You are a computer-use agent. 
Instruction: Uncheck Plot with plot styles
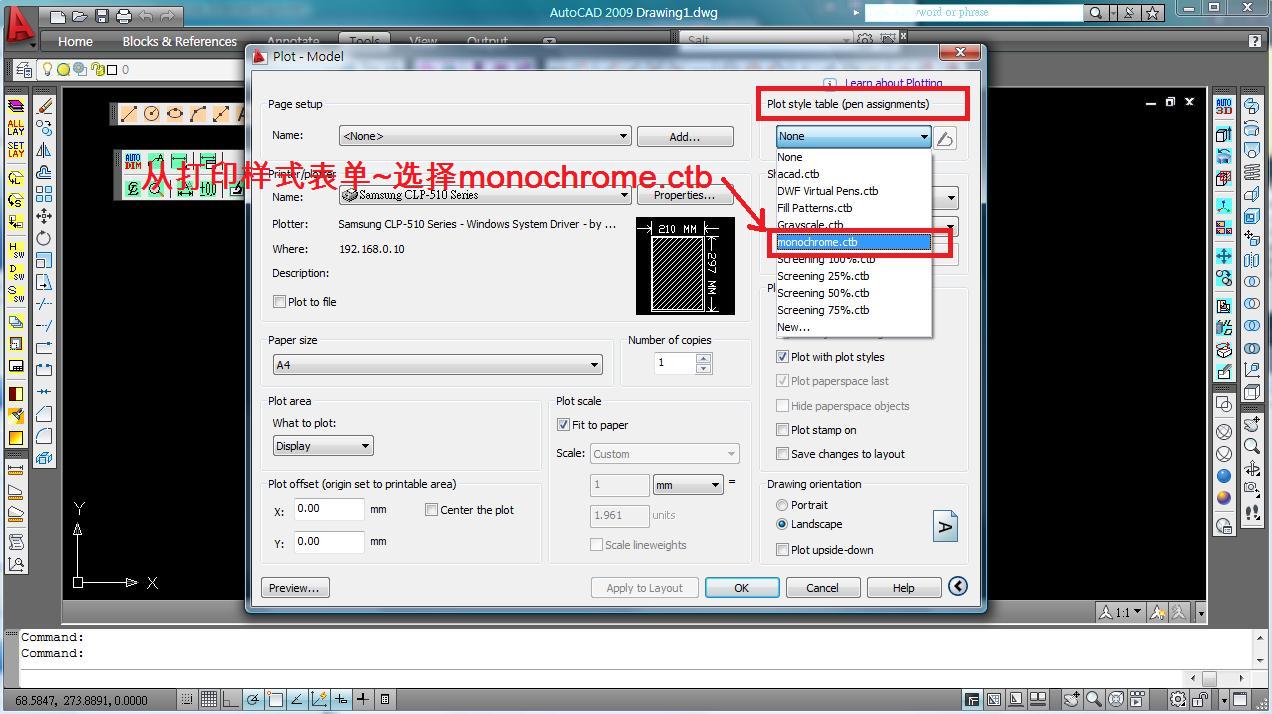pos(783,357)
